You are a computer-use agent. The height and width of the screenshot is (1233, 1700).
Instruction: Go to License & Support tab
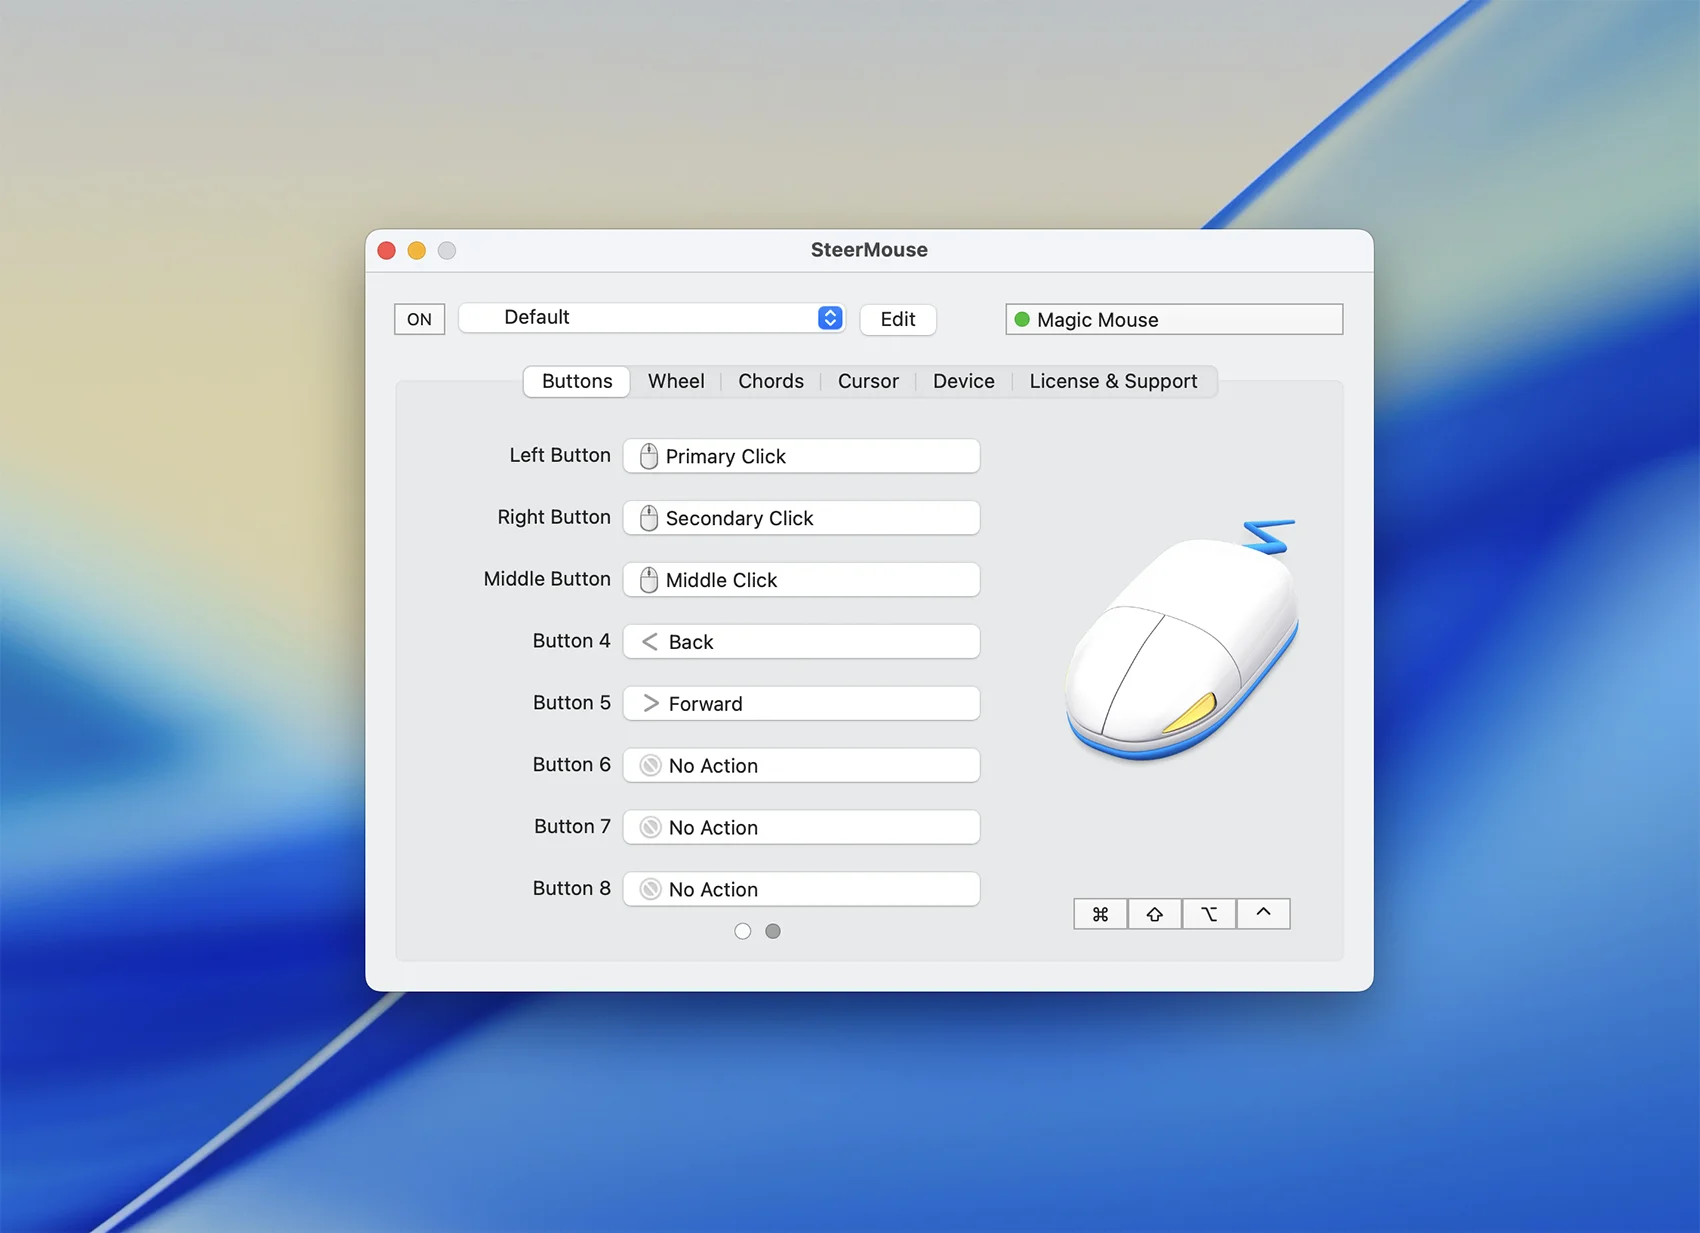click(1113, 381)
